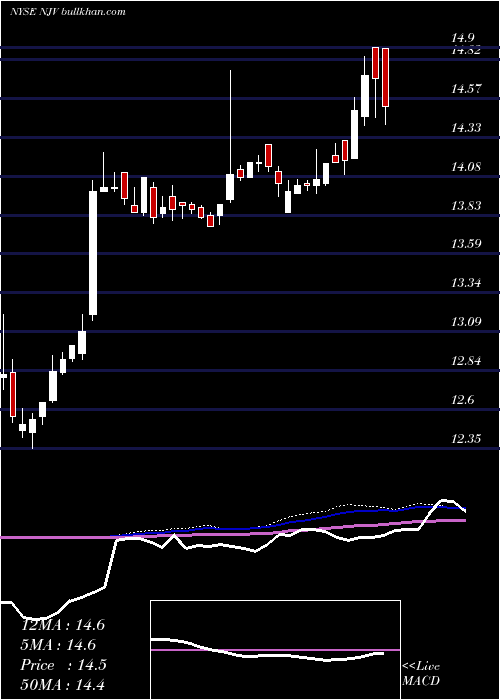Select the 13.83 price axis label
The width and height of the screenshot is (500, 700).
[x=466, y=206]
